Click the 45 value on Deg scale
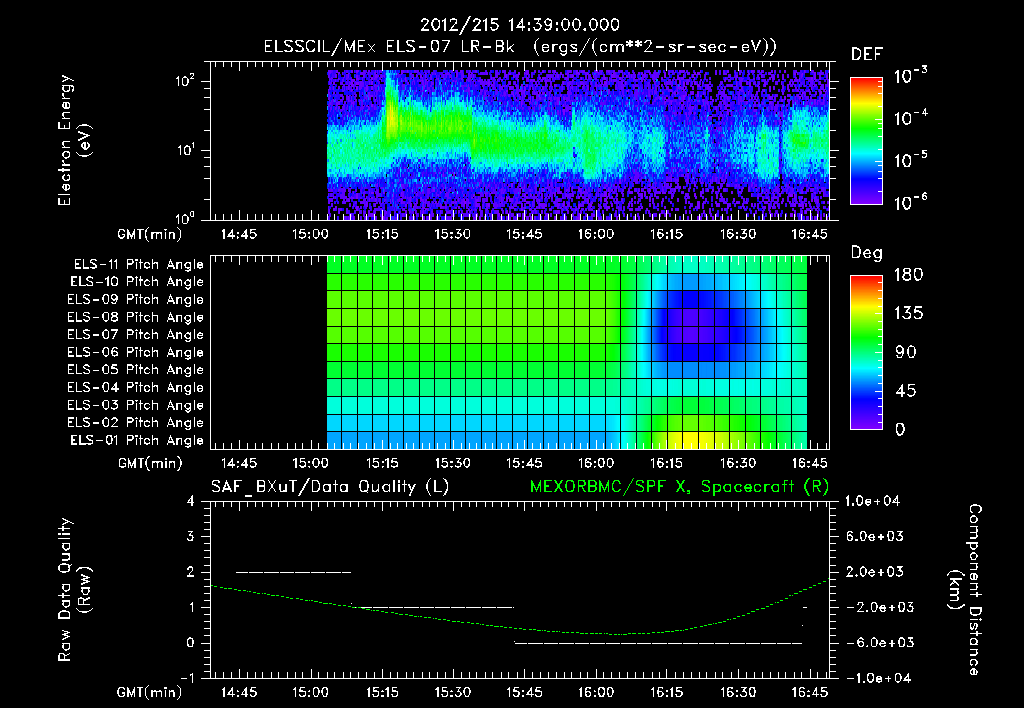The height and width of the screenshot is (708, 1024). tap(906, 391)
